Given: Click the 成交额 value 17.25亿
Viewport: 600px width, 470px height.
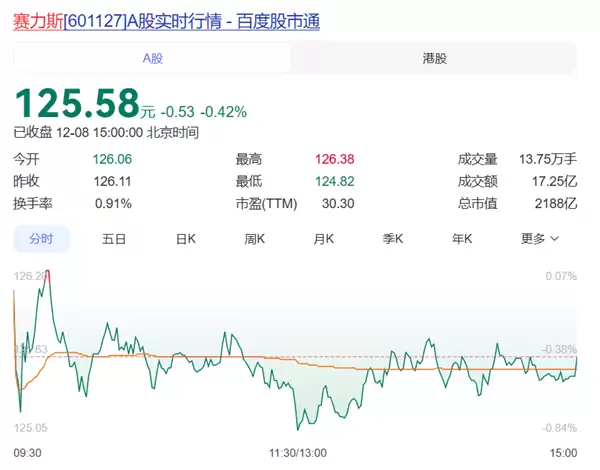Looking at the screenshot, I should (554, 181).
